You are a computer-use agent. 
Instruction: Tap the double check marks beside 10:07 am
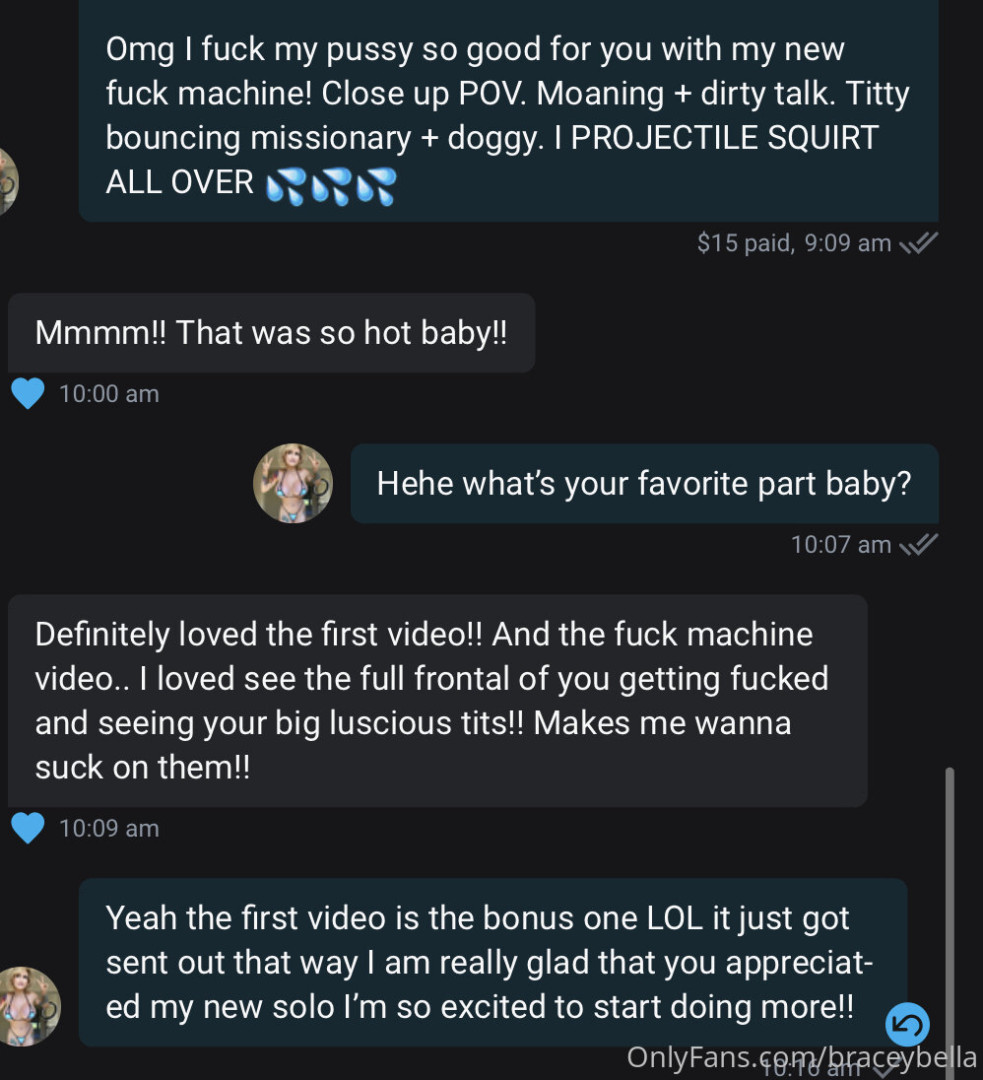tap(918, 545)
